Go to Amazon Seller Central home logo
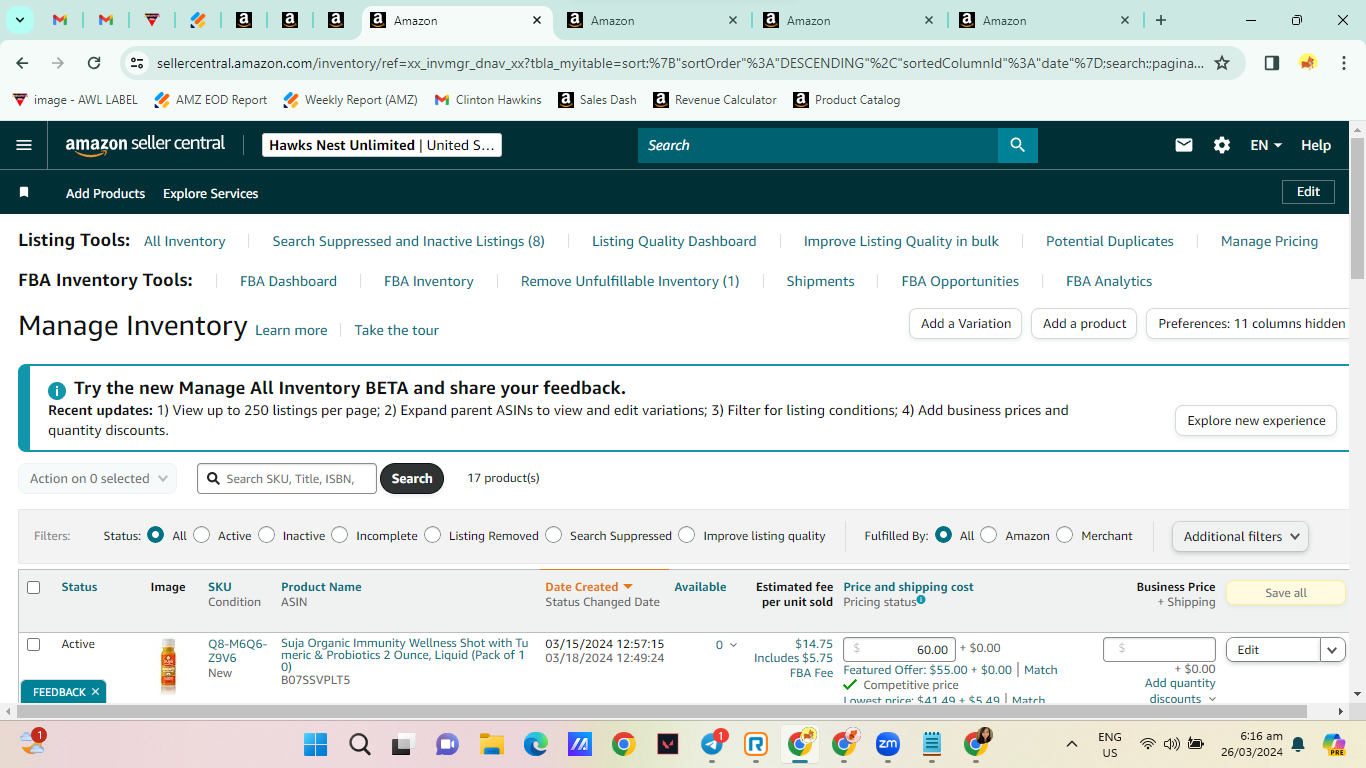 click(x=146, y=145)
